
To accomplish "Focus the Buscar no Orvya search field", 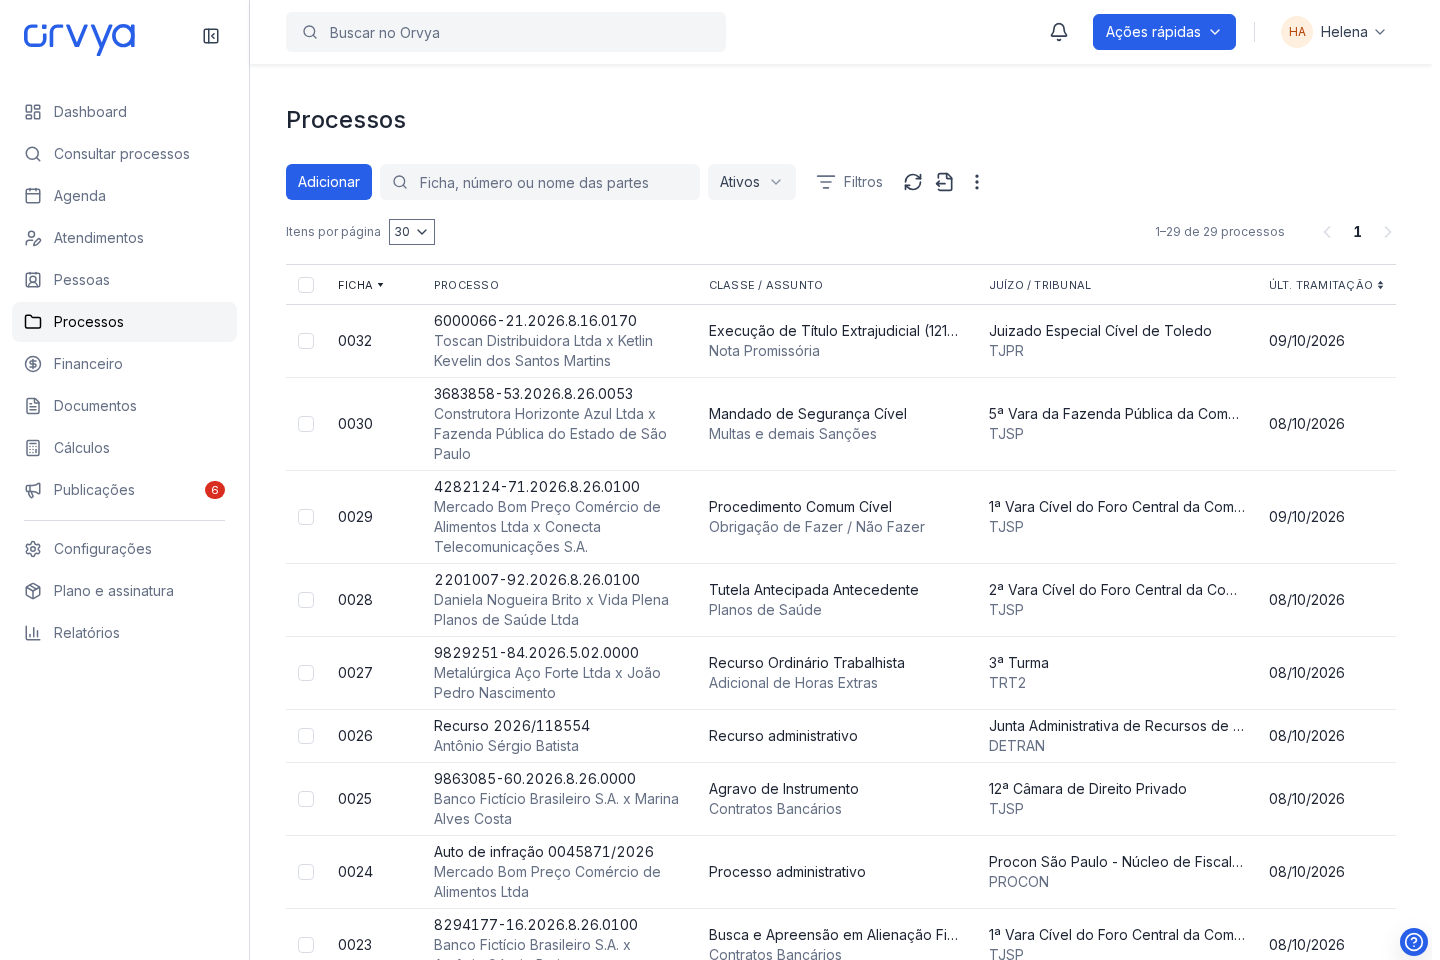I will tap(506, 32).
